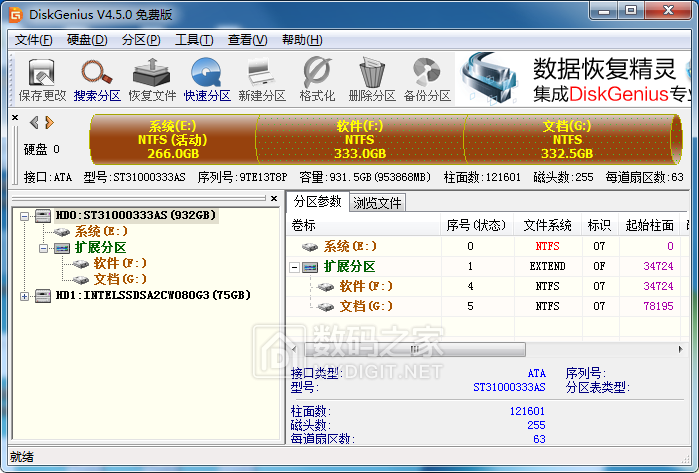
Task: Click the 格式化 format icon
Action: point(317,80)
